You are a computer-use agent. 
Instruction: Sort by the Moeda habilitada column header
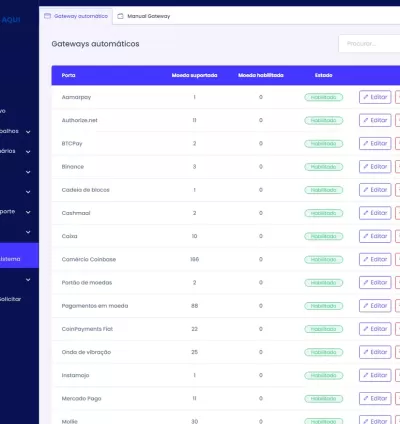(261, 75)
